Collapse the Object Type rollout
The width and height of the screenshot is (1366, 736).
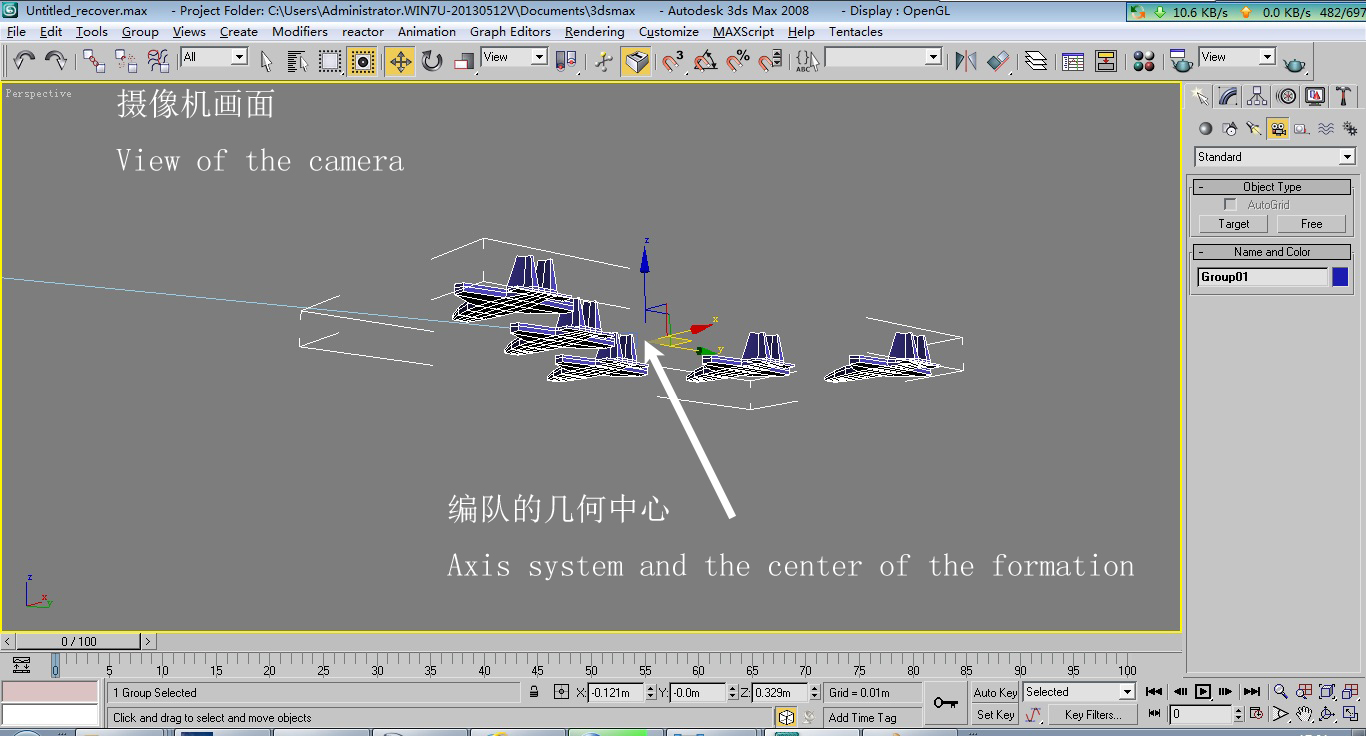pos(1272,187)
